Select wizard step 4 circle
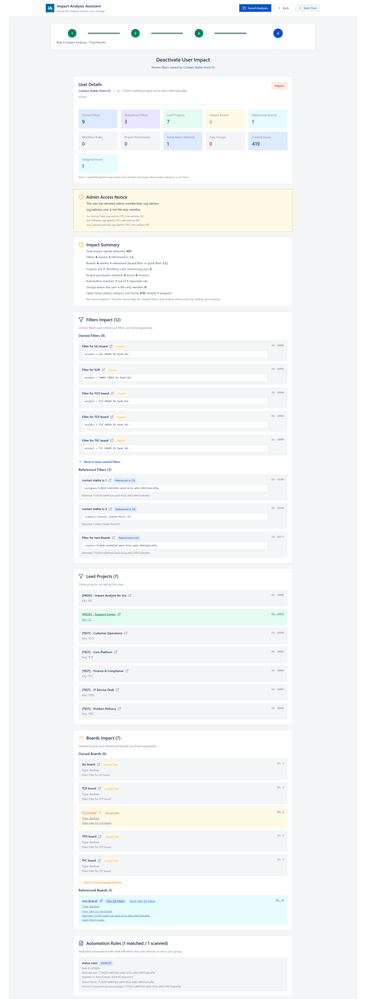Screen dimensions: 366x999 tap(278, 33)
